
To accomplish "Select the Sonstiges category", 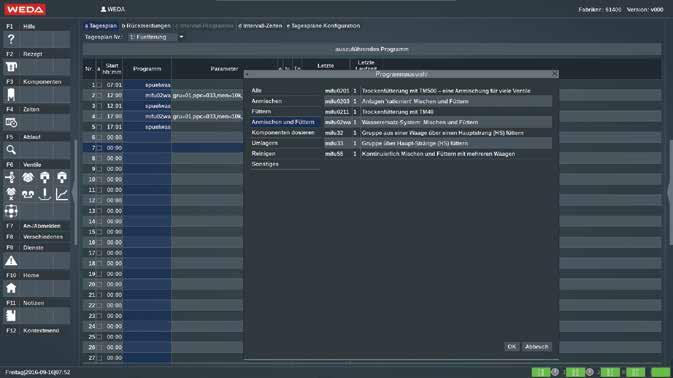I will [x=285, y=164].
